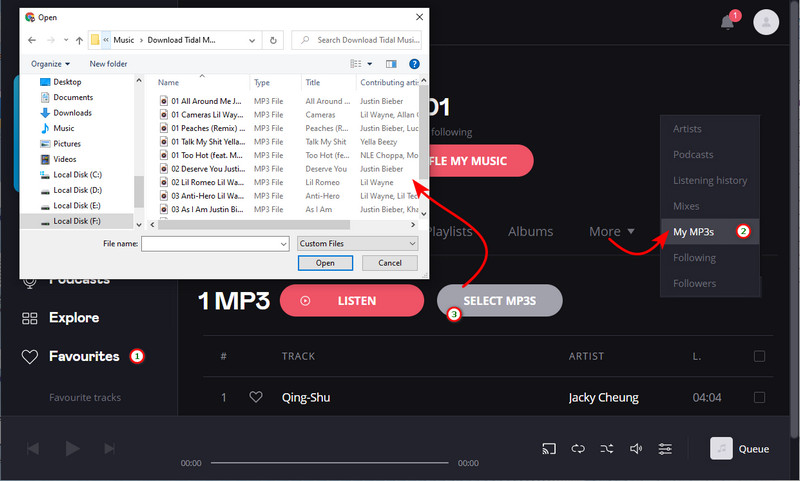Open Favourites in the sidebar
The width and height of the screenshot is (800, 481).
coord(84,356)
